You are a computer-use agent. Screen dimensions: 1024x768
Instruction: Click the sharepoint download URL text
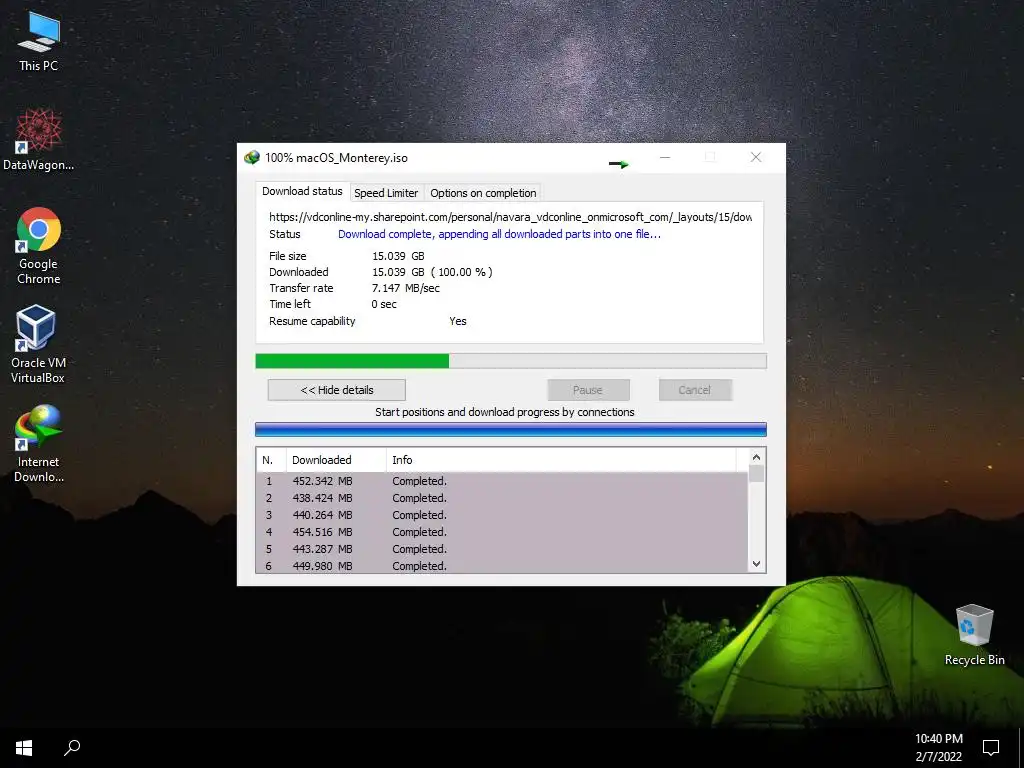coord(511,217)
